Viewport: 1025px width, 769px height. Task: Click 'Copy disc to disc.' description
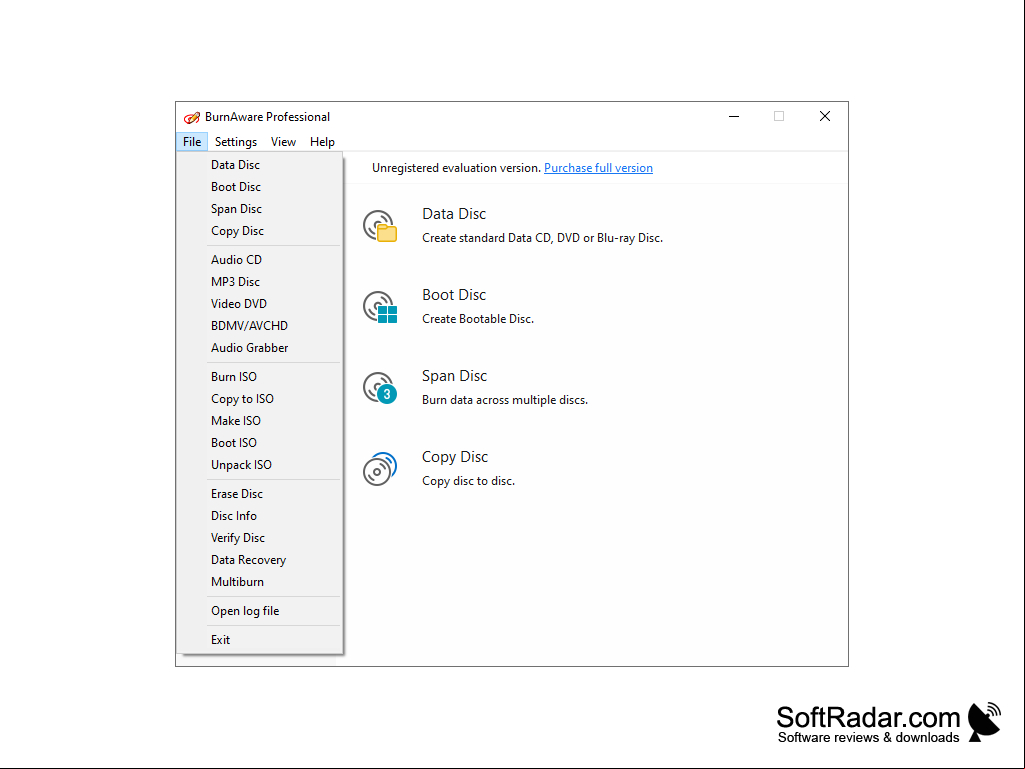(x=468, y=481)
